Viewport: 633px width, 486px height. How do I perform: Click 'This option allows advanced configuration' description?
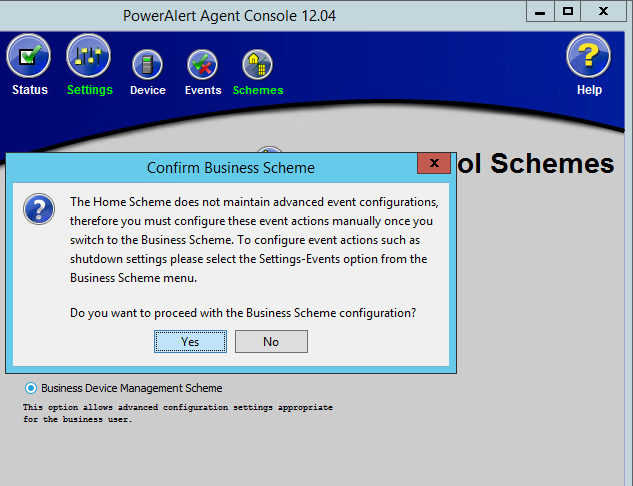[x=178, y=413]
